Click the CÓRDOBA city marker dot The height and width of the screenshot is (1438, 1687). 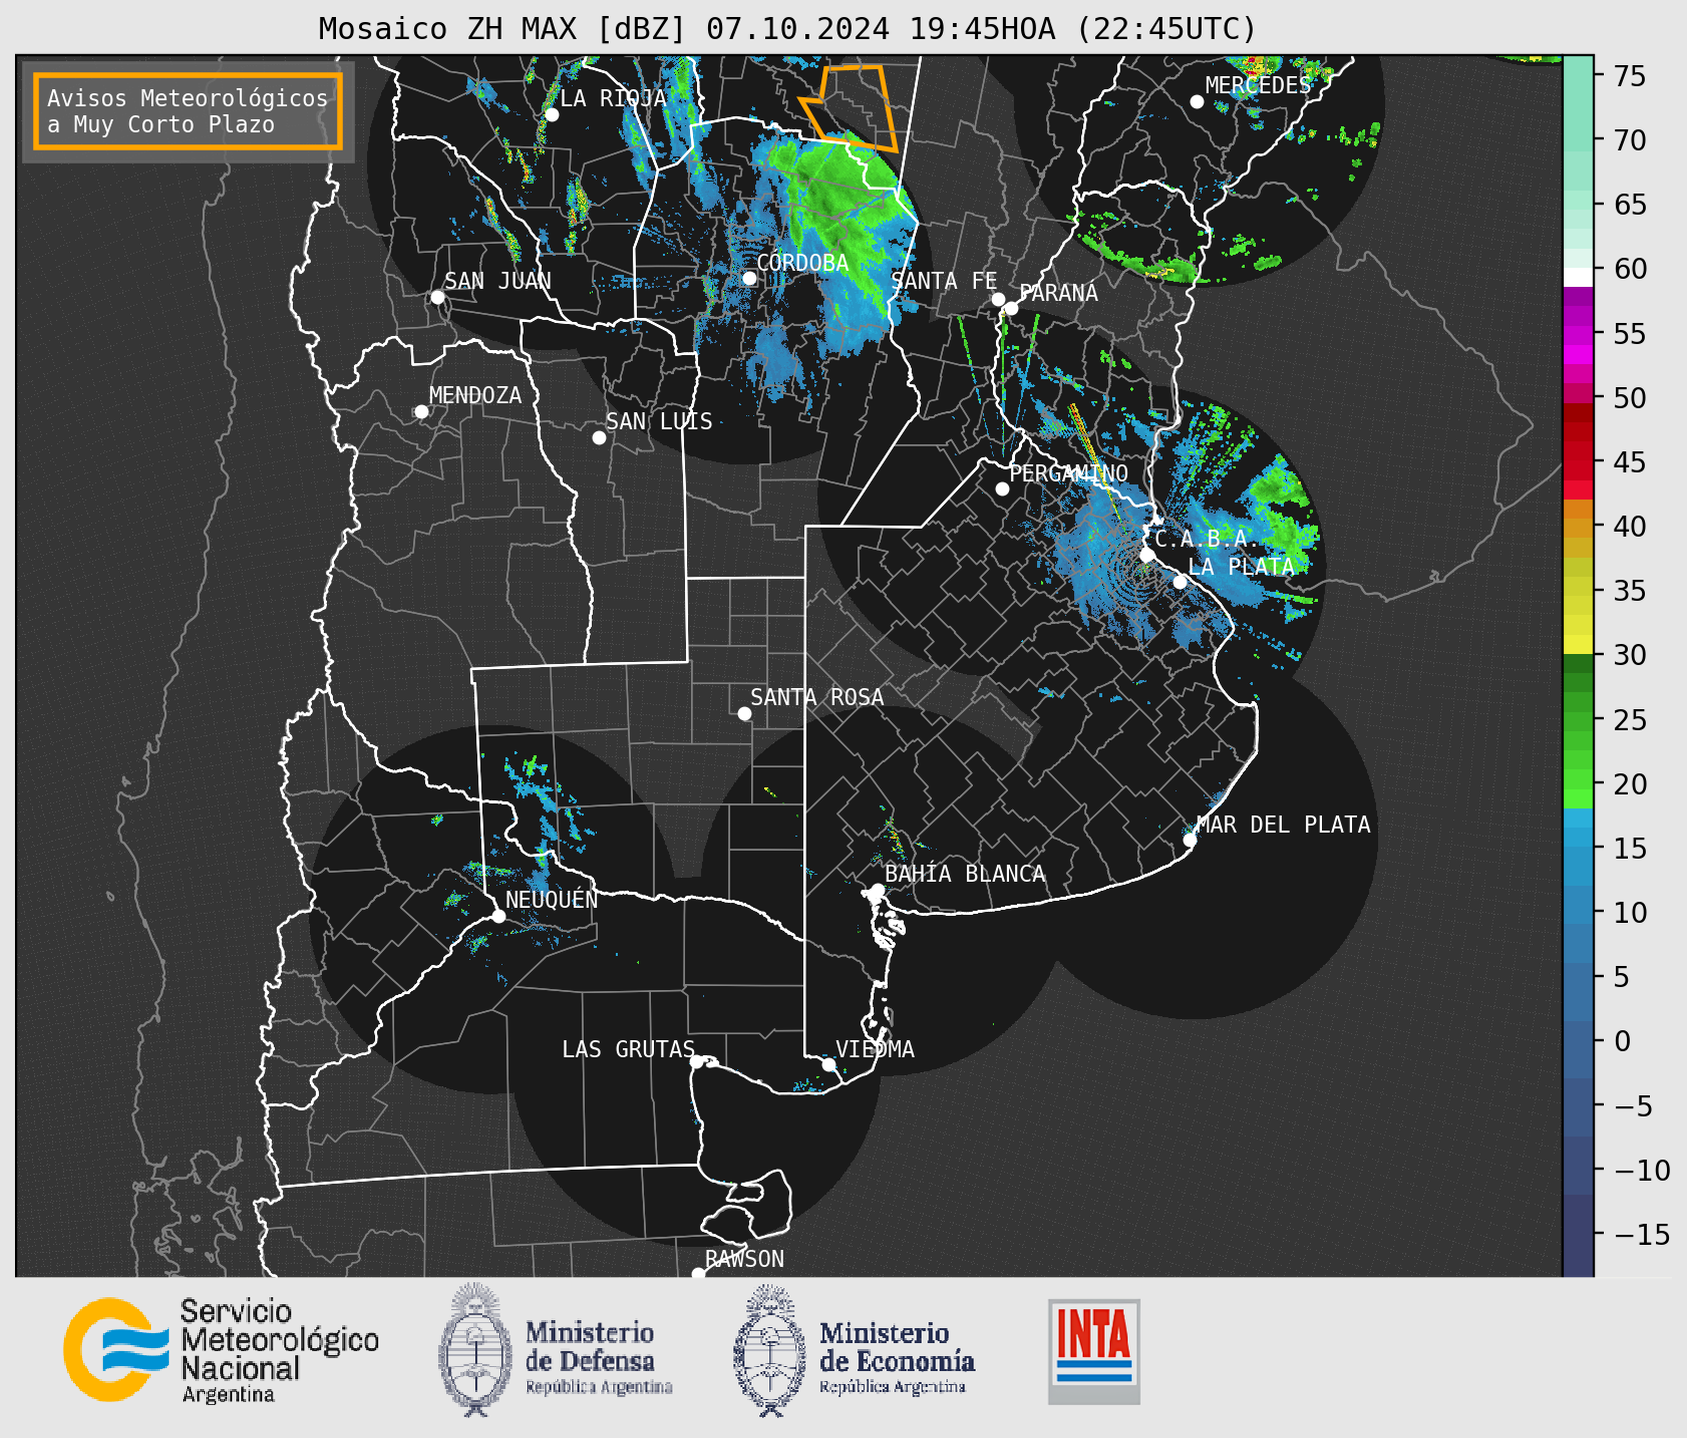pyautogui.click(x=750, y=278)
